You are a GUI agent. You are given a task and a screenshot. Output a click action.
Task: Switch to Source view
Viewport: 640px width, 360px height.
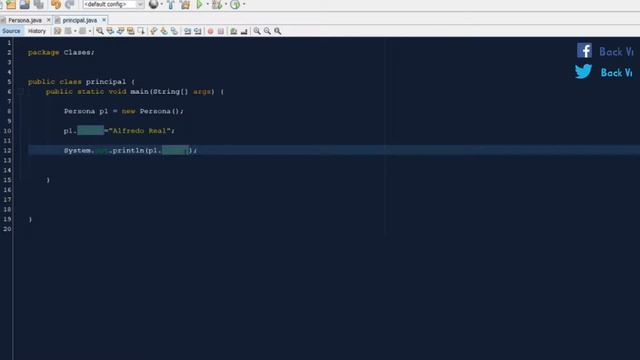click(11, 31)
